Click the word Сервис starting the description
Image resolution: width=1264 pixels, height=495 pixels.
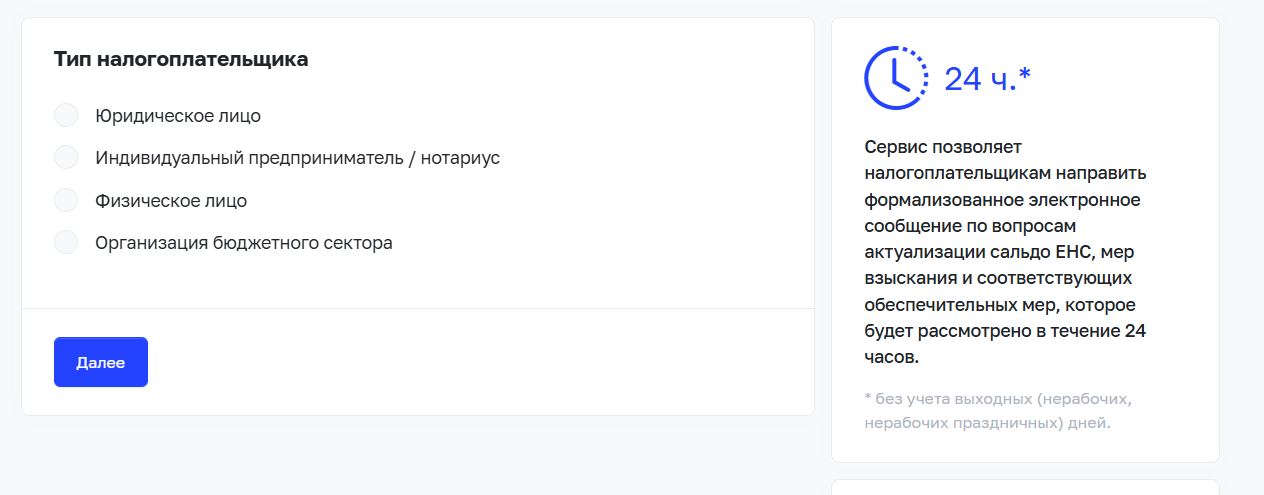click(895, 148)
